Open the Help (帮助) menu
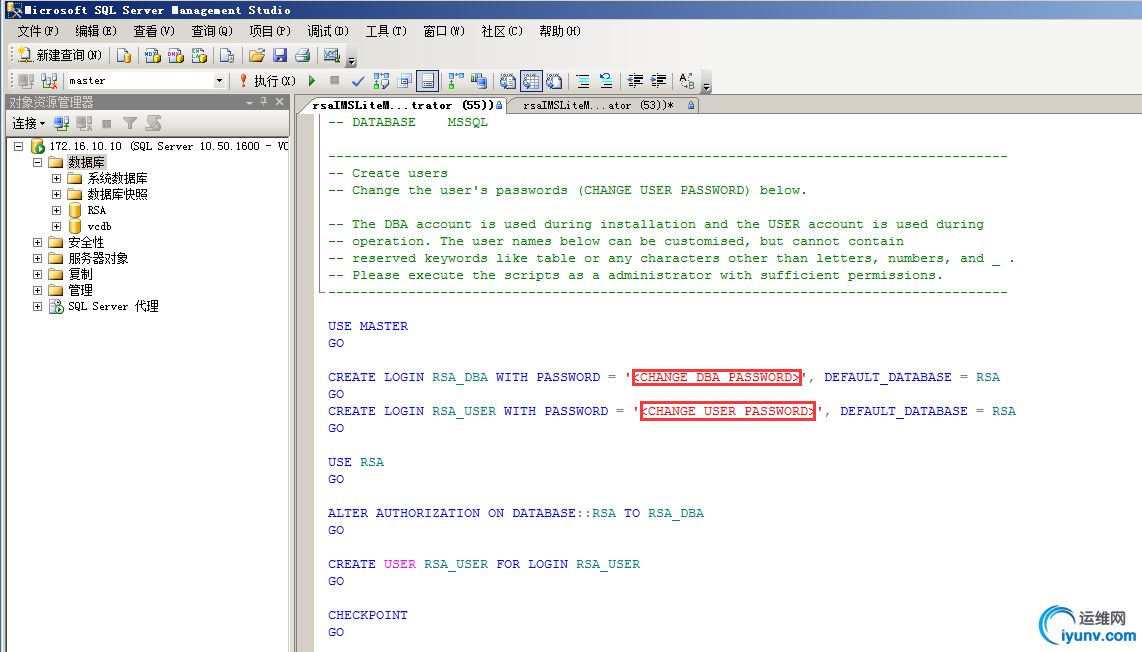 (559, 31)
